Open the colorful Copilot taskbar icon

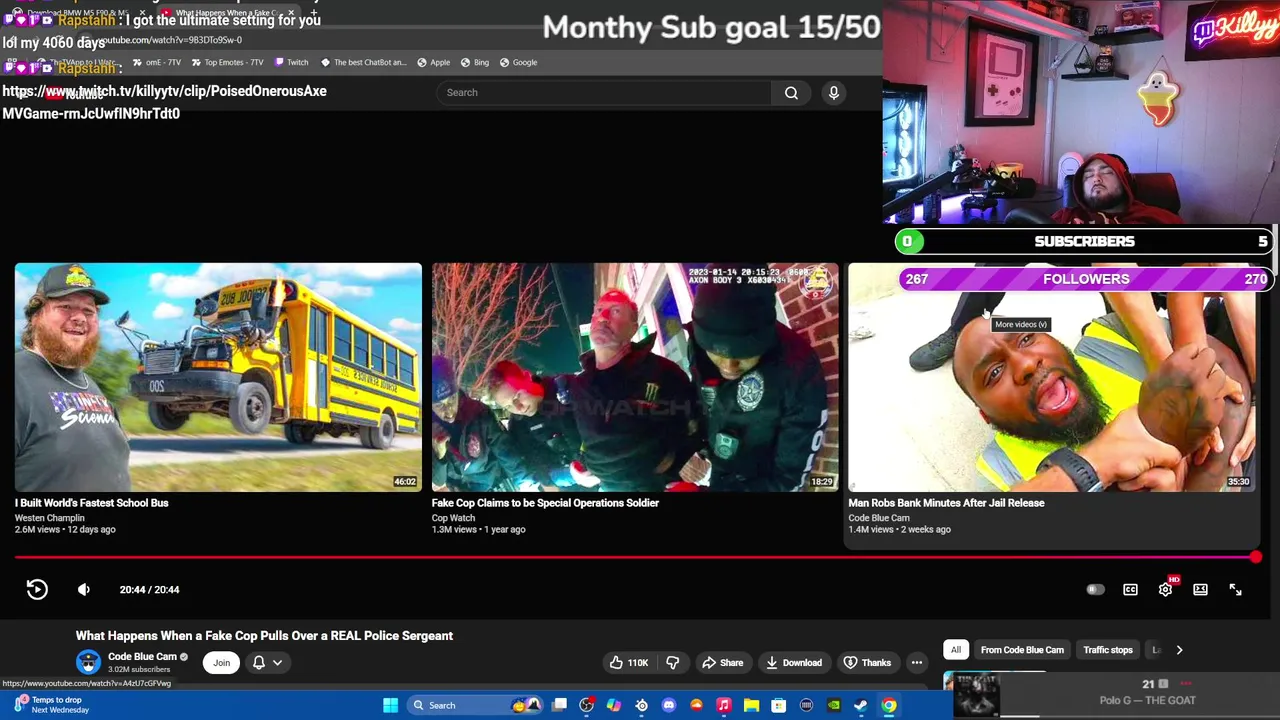point(614,705)
